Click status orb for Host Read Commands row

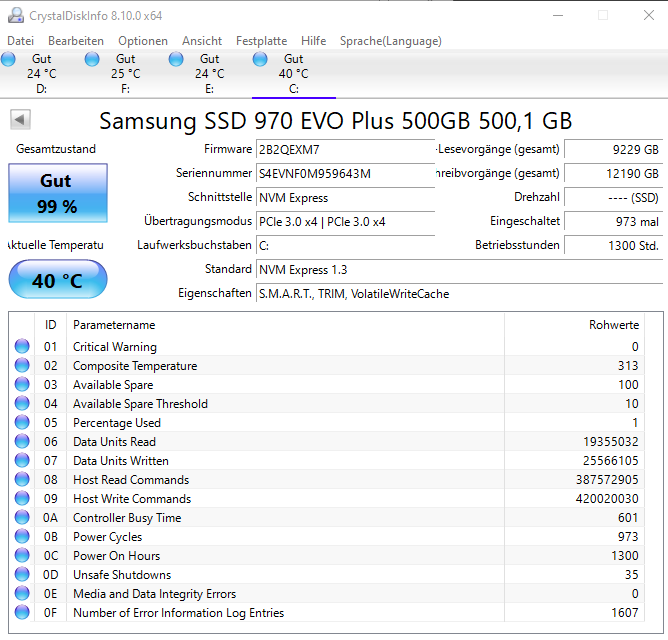pyautogui.click(x=22, y=479)
